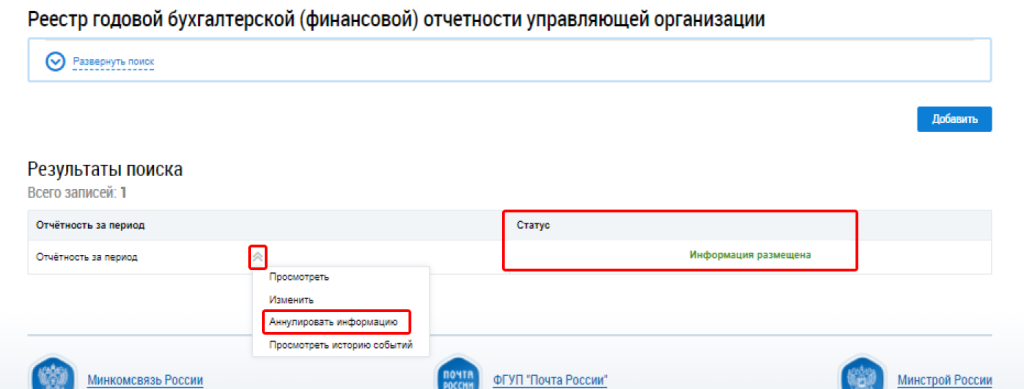Viewport: 1024px width, 389px height.
Task: Open the "Минстрой России" link
Action: pyautogui.click(x=944, y=380)
